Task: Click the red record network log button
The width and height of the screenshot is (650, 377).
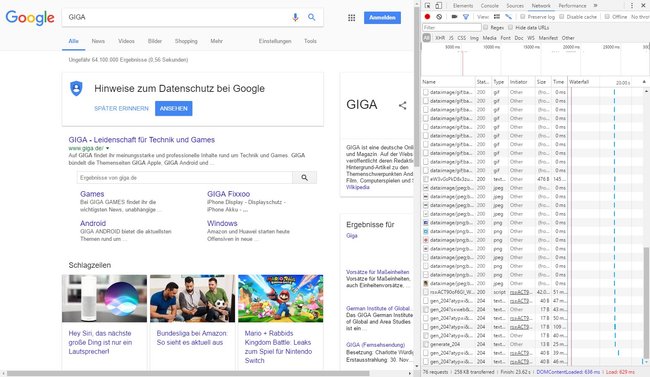Action: pyautogui.click(x=427, y=17)
